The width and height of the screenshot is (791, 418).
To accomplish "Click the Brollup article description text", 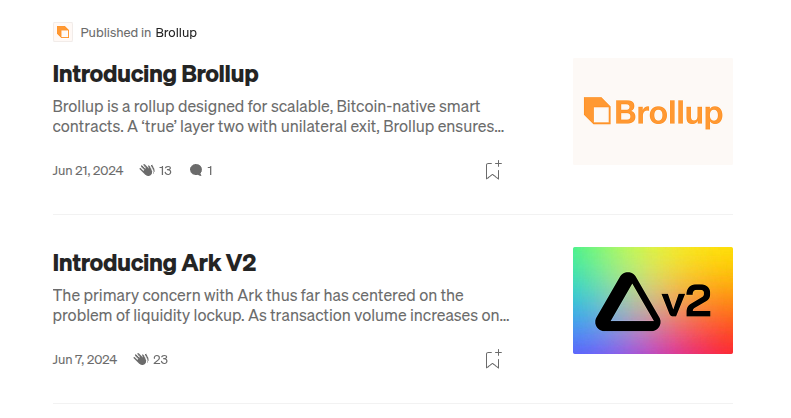I will (x=278, y=116).
